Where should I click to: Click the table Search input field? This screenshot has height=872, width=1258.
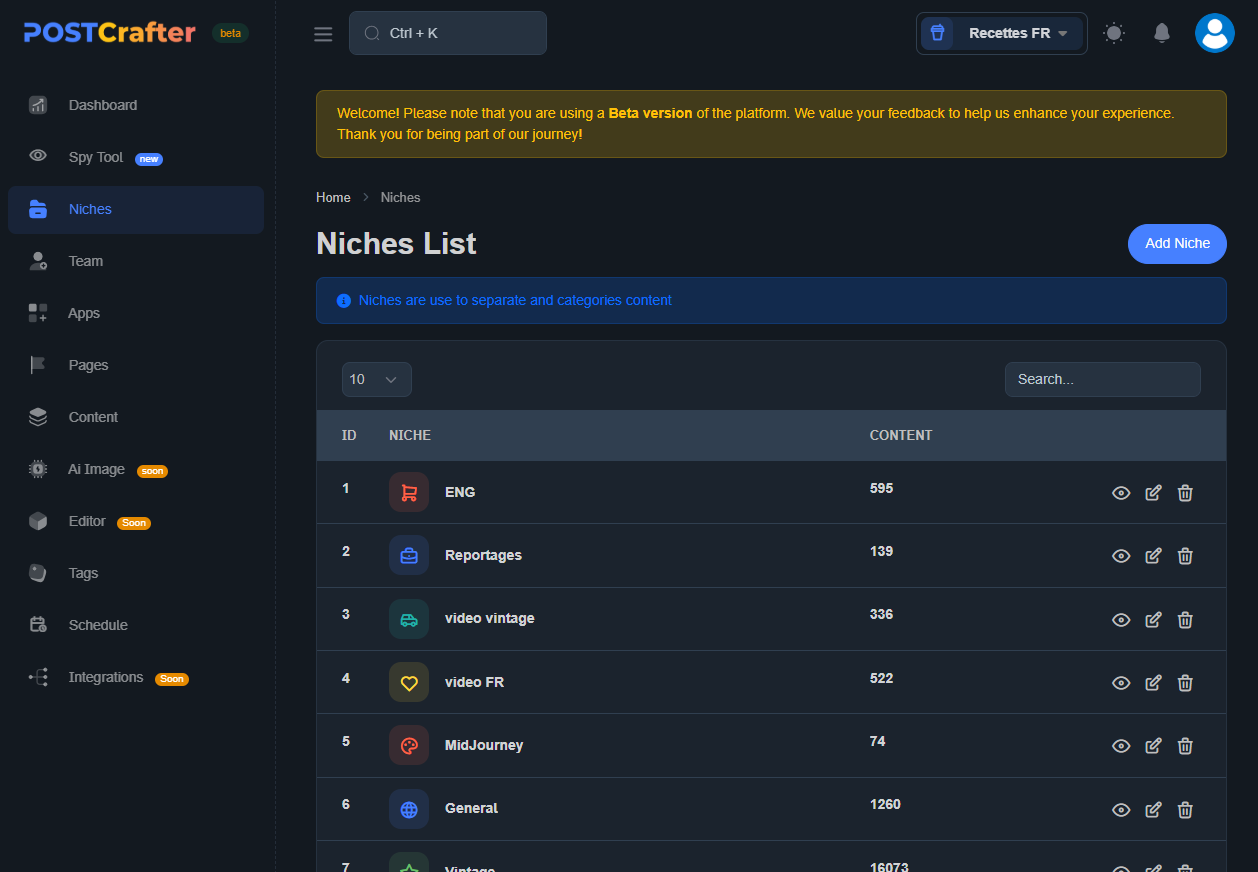1102,379
